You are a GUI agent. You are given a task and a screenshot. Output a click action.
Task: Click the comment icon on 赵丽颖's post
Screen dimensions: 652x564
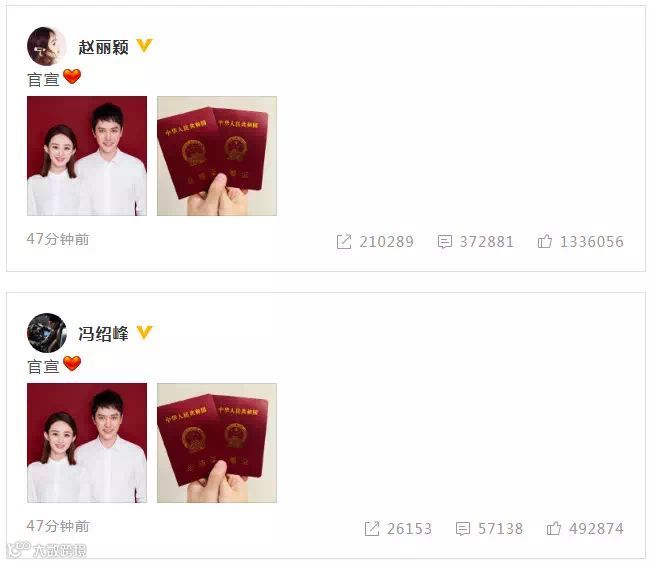[x=445, y=242]
